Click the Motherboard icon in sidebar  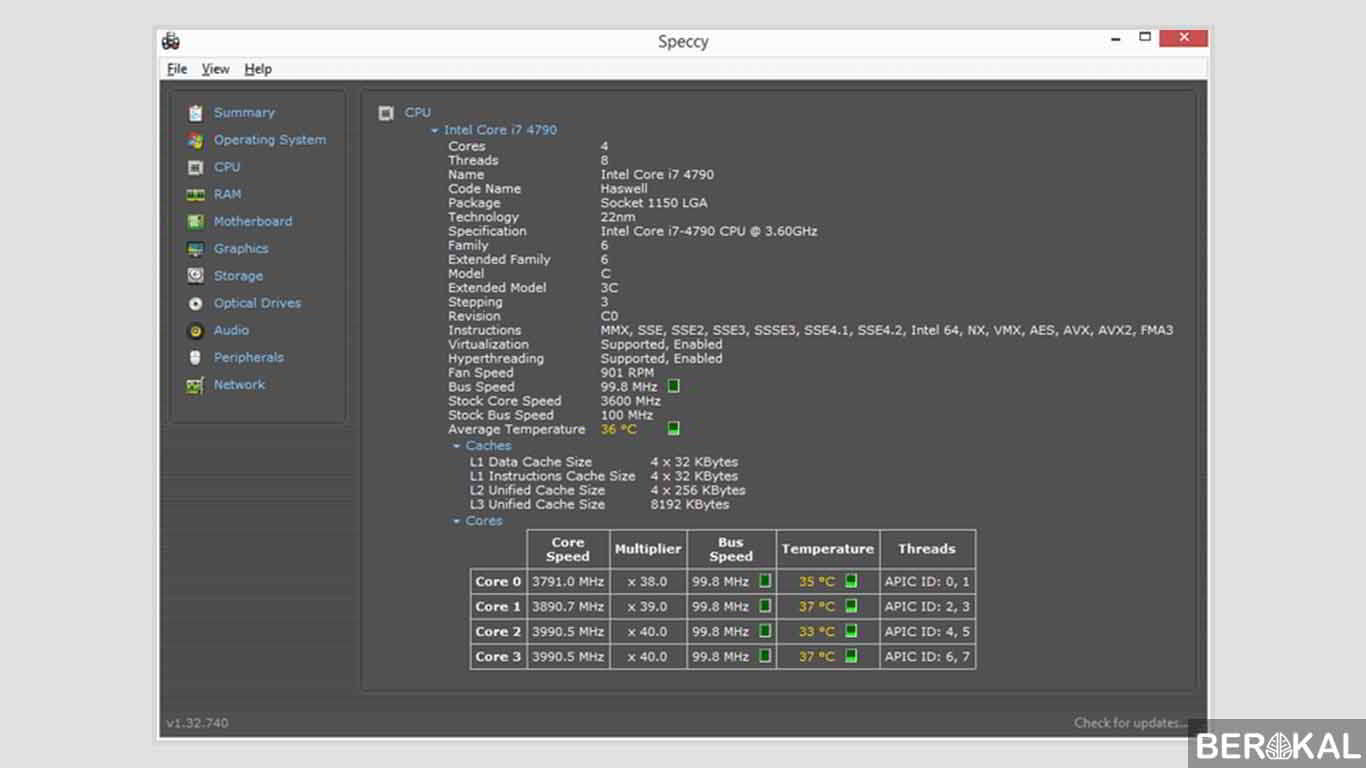pyautogui.click(x=195, y=221)
